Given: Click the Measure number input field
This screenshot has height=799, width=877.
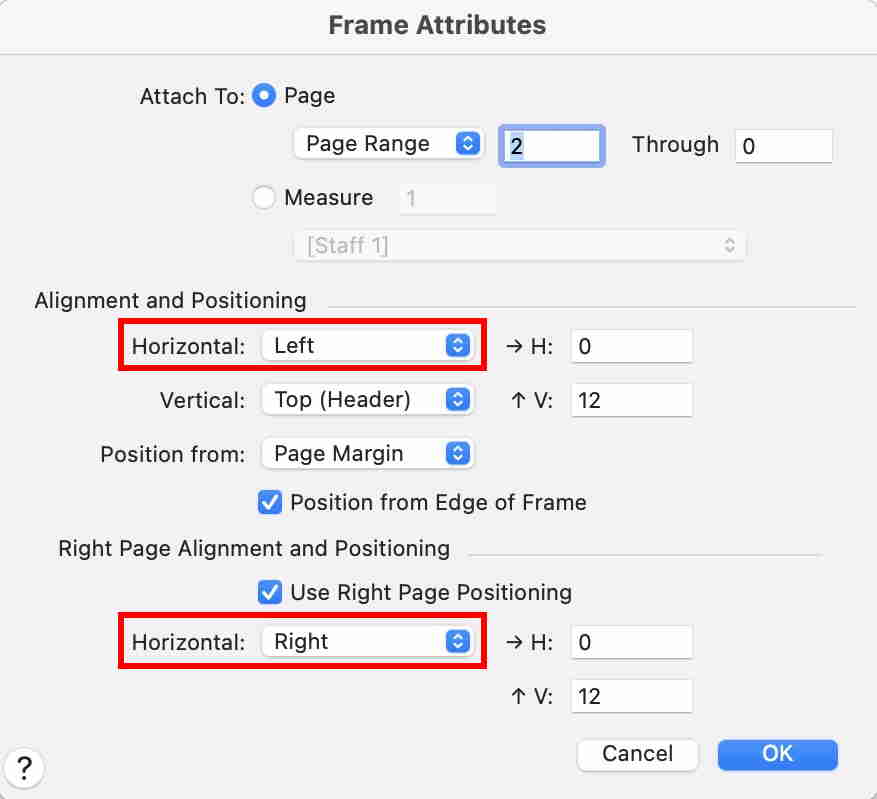Looking at the screenshot, I should pos(447,199).
